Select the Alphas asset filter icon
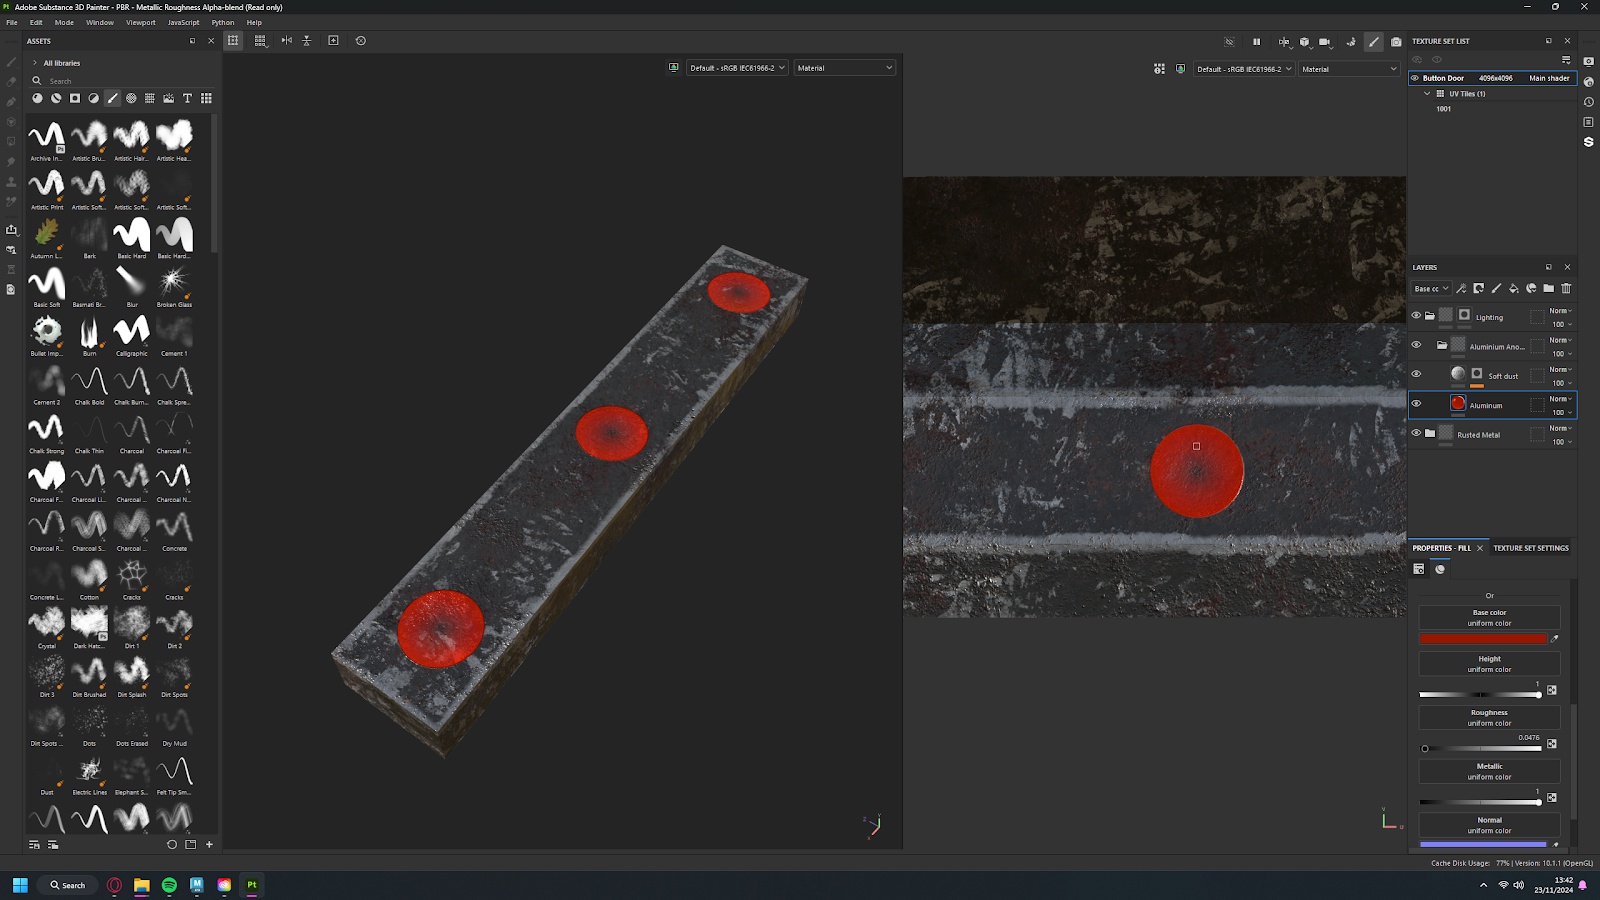Image resolution: width=1600 pixels, height=900 pixels. click(x=131, y=98)
